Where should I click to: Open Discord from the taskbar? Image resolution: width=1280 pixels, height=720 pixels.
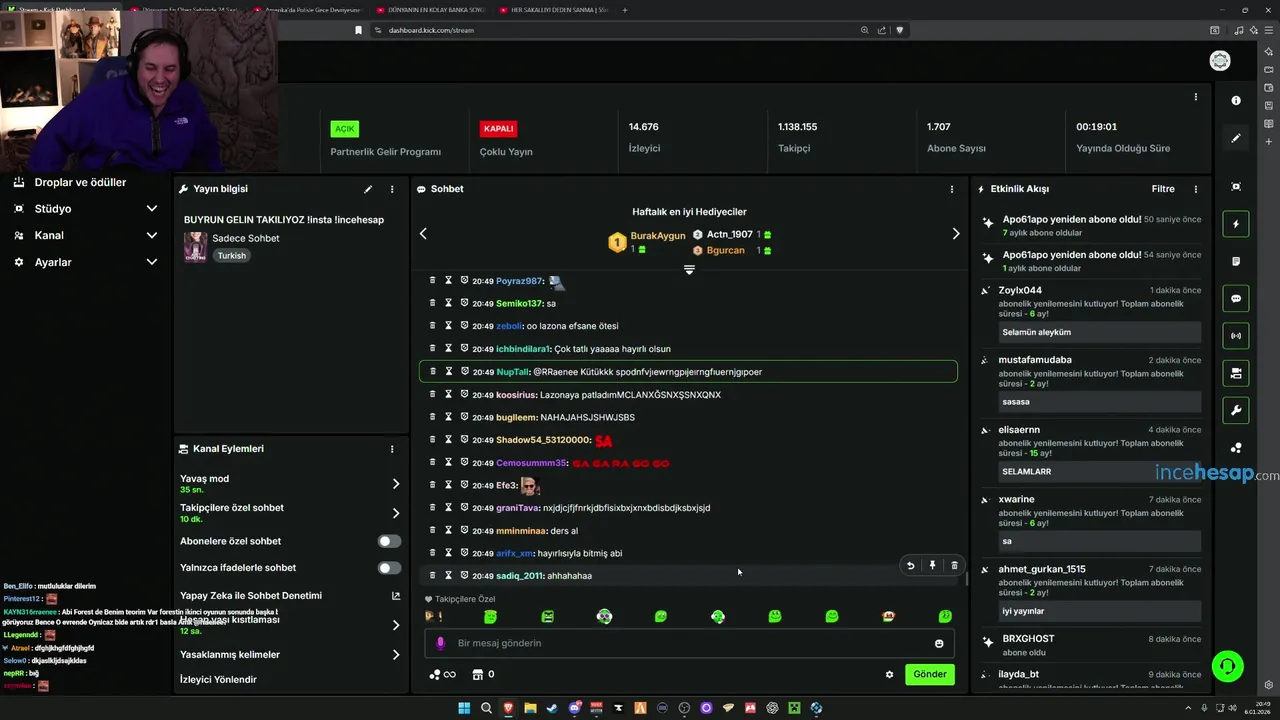tap(574, 708)
